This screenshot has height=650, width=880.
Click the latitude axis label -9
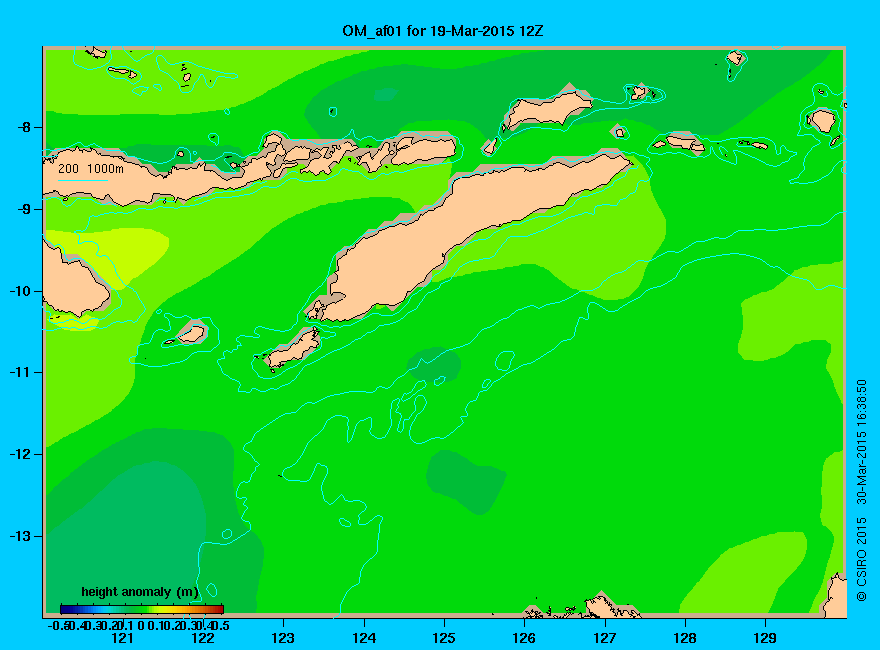point(24,209)
